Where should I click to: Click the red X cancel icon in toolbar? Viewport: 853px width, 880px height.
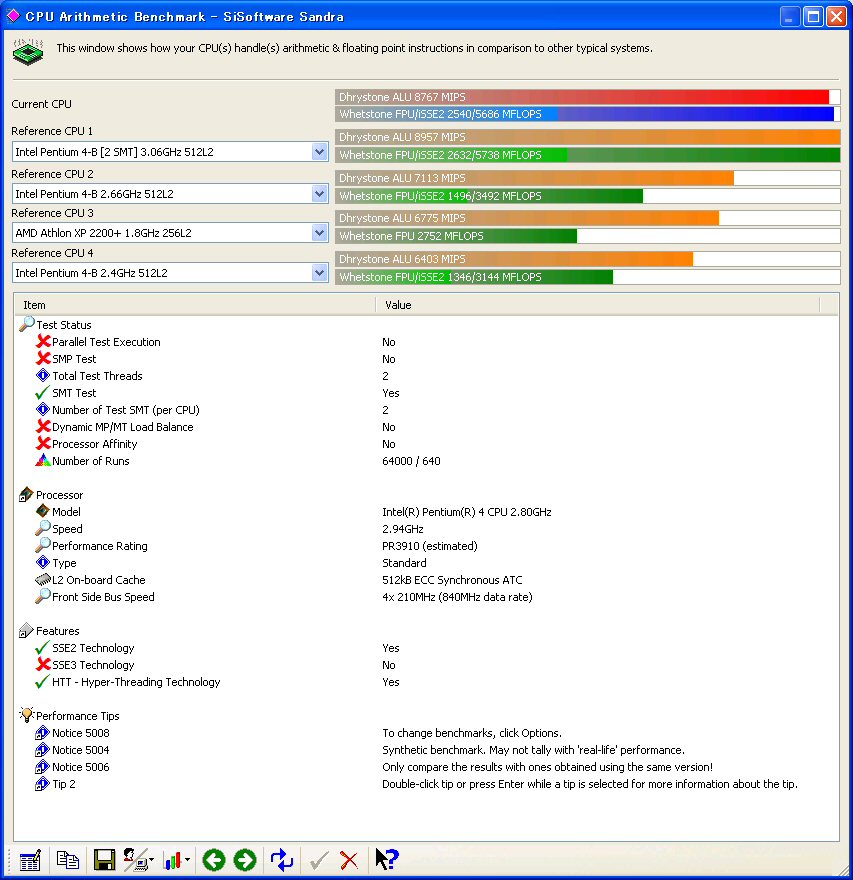(349, 860)
